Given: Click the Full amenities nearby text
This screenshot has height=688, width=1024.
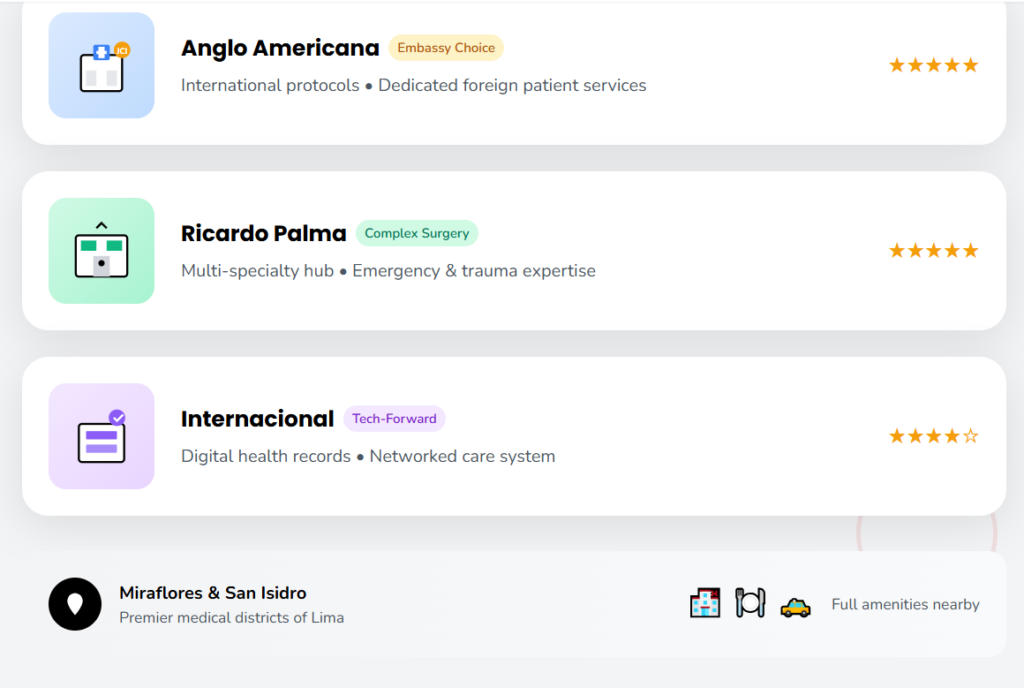Looking at the screenshot, I should [x=905, y=604].
